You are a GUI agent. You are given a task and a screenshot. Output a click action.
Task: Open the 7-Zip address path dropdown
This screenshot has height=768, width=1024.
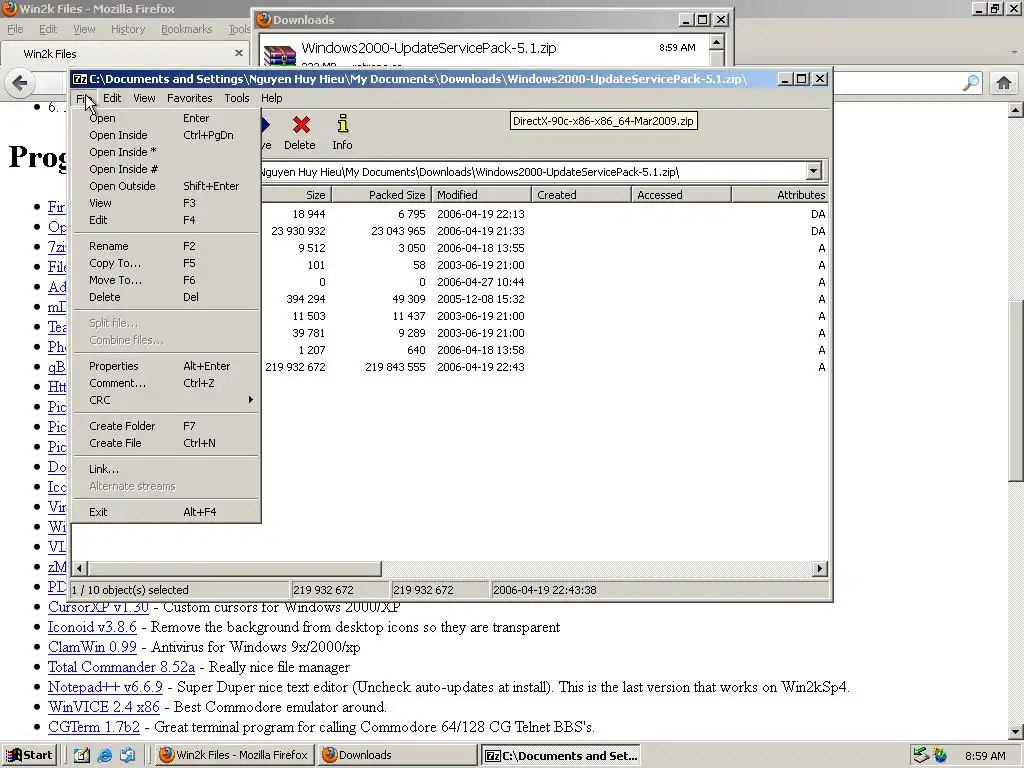(813, 172)
